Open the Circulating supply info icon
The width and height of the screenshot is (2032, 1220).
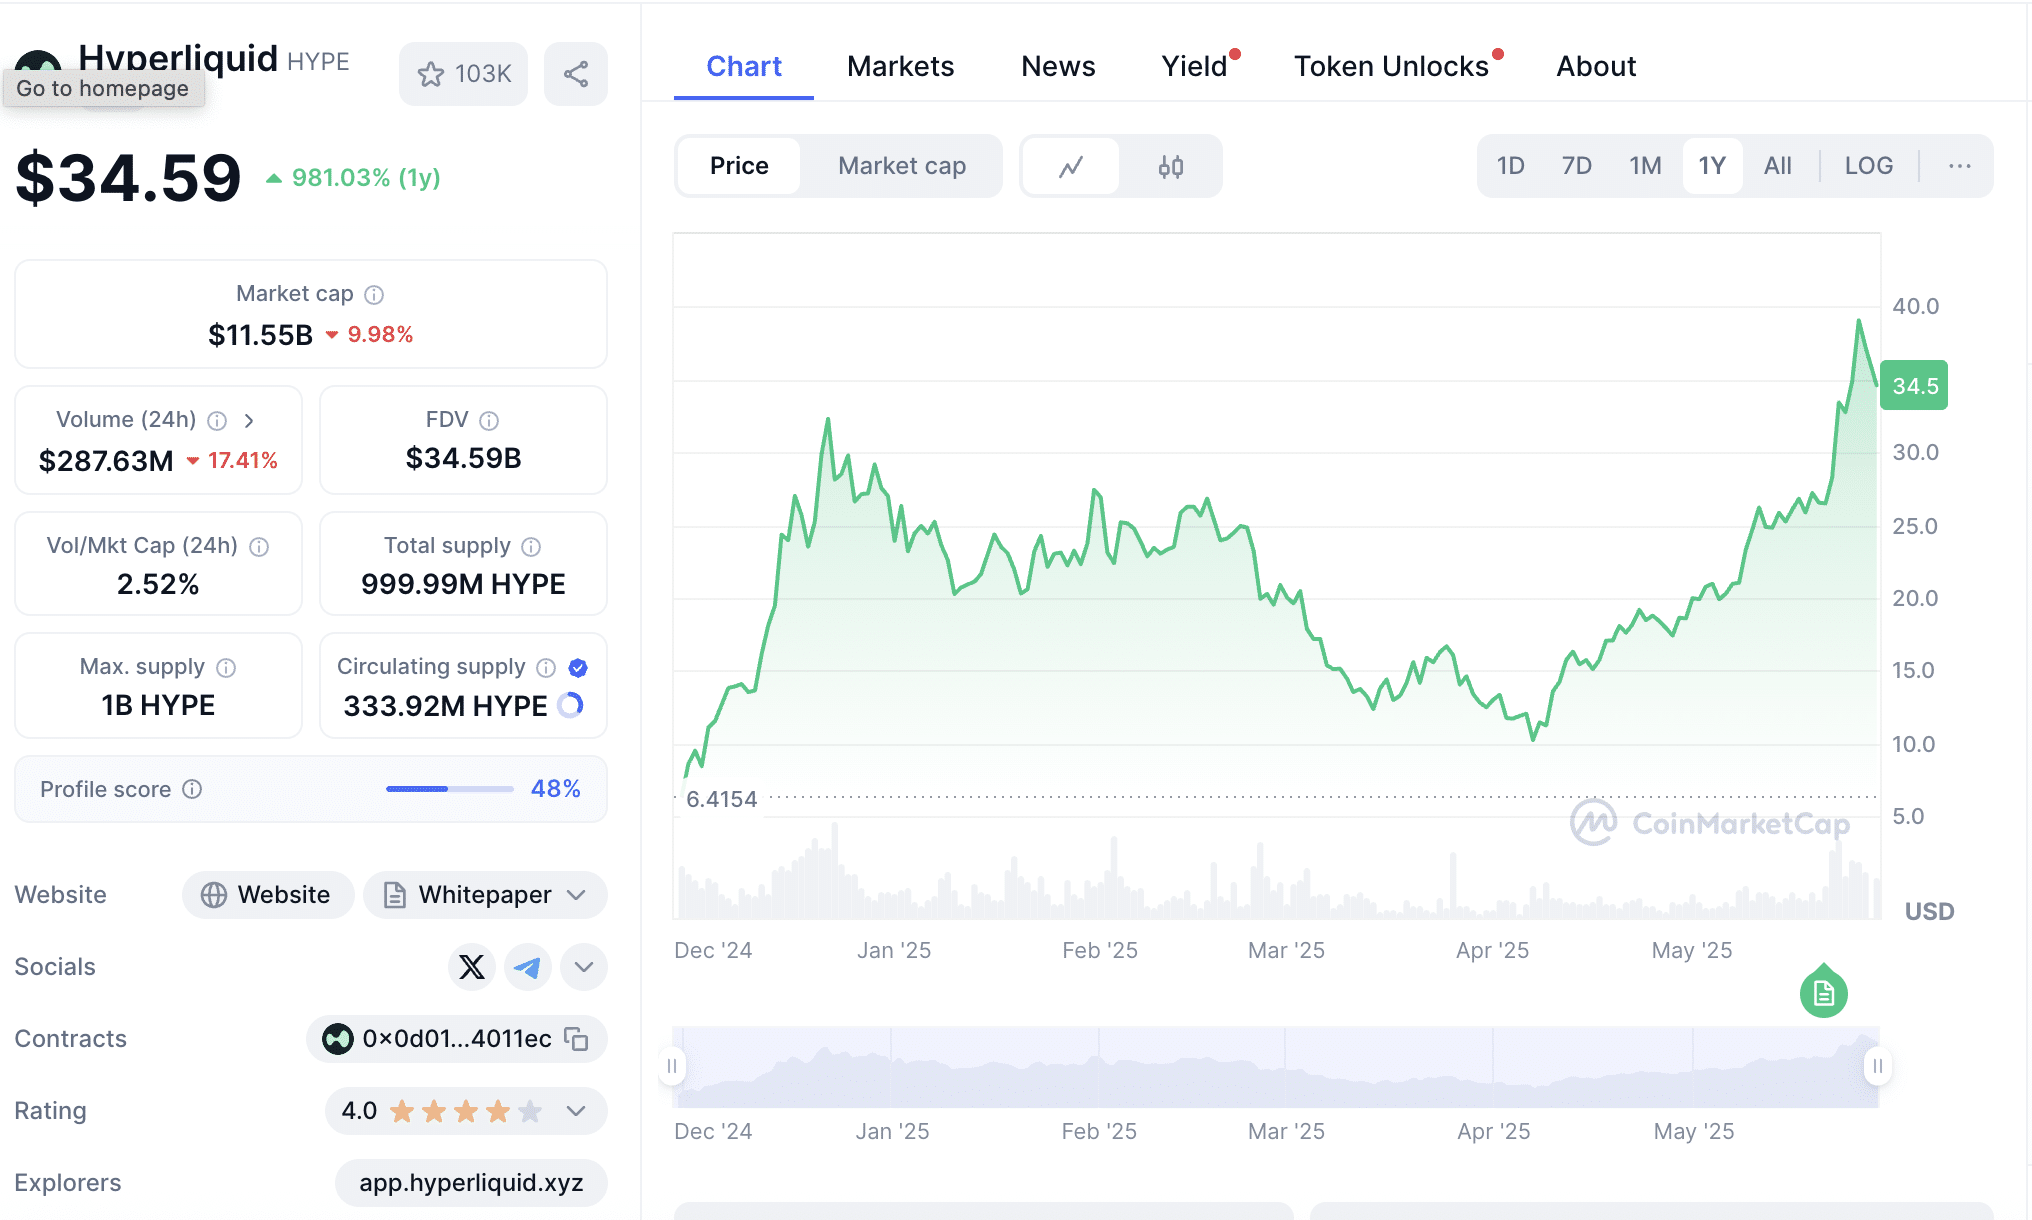click(x=546, y=668)
